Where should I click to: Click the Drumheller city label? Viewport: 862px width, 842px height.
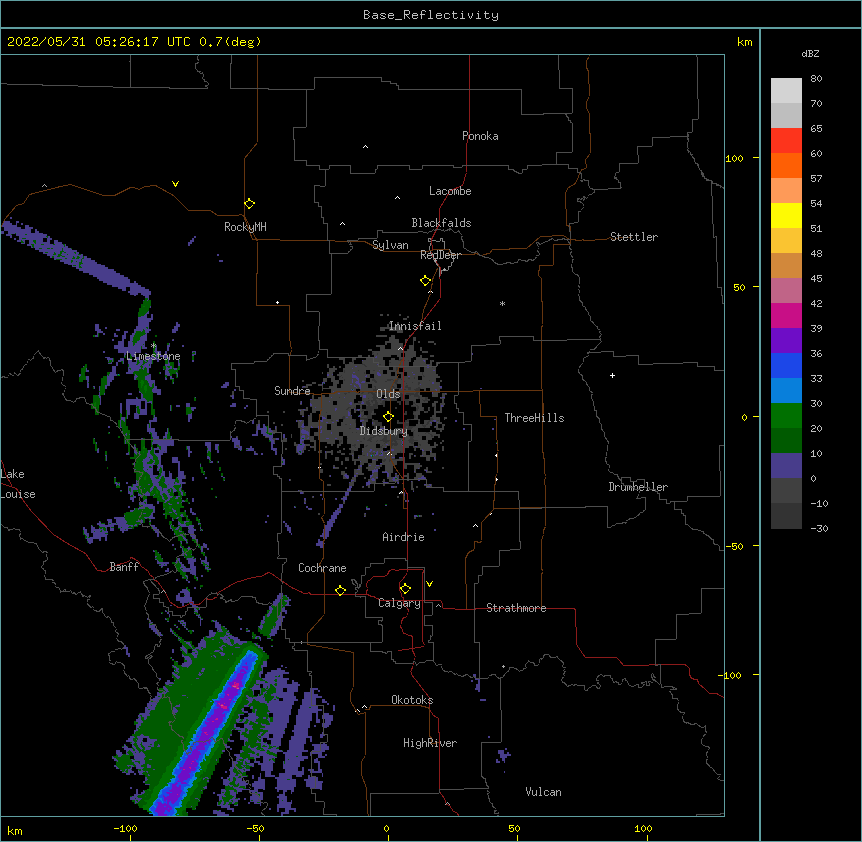(x=638, y=487)
